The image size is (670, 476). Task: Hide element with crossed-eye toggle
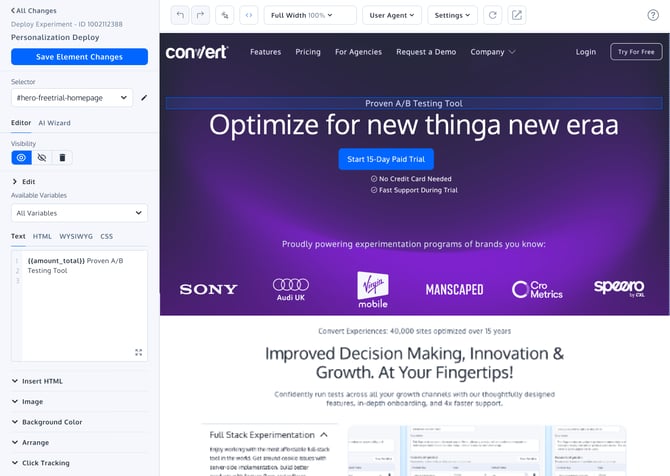point(42,158)
